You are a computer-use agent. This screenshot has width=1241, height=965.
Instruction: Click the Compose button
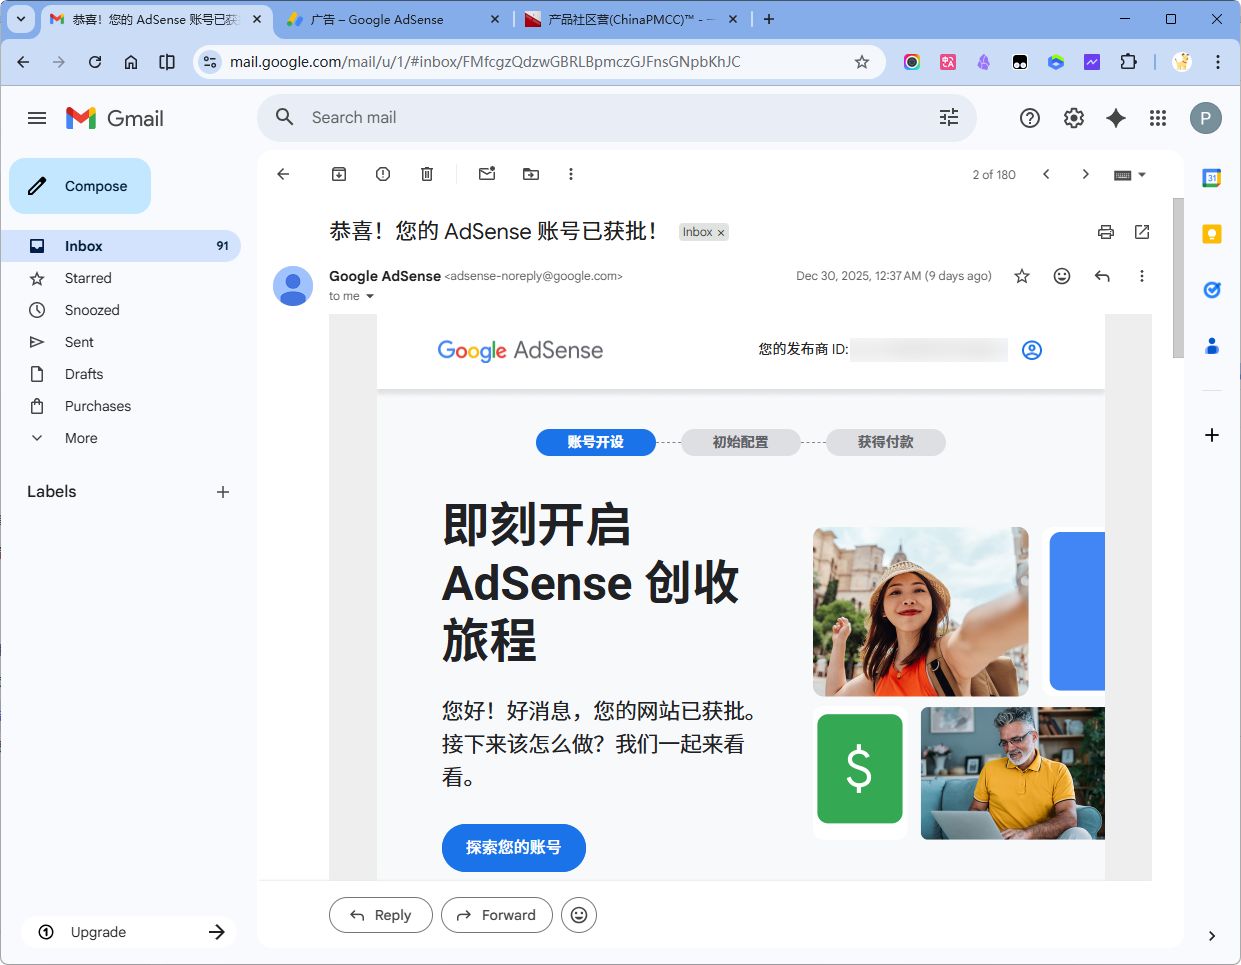[x=80, y=186]
